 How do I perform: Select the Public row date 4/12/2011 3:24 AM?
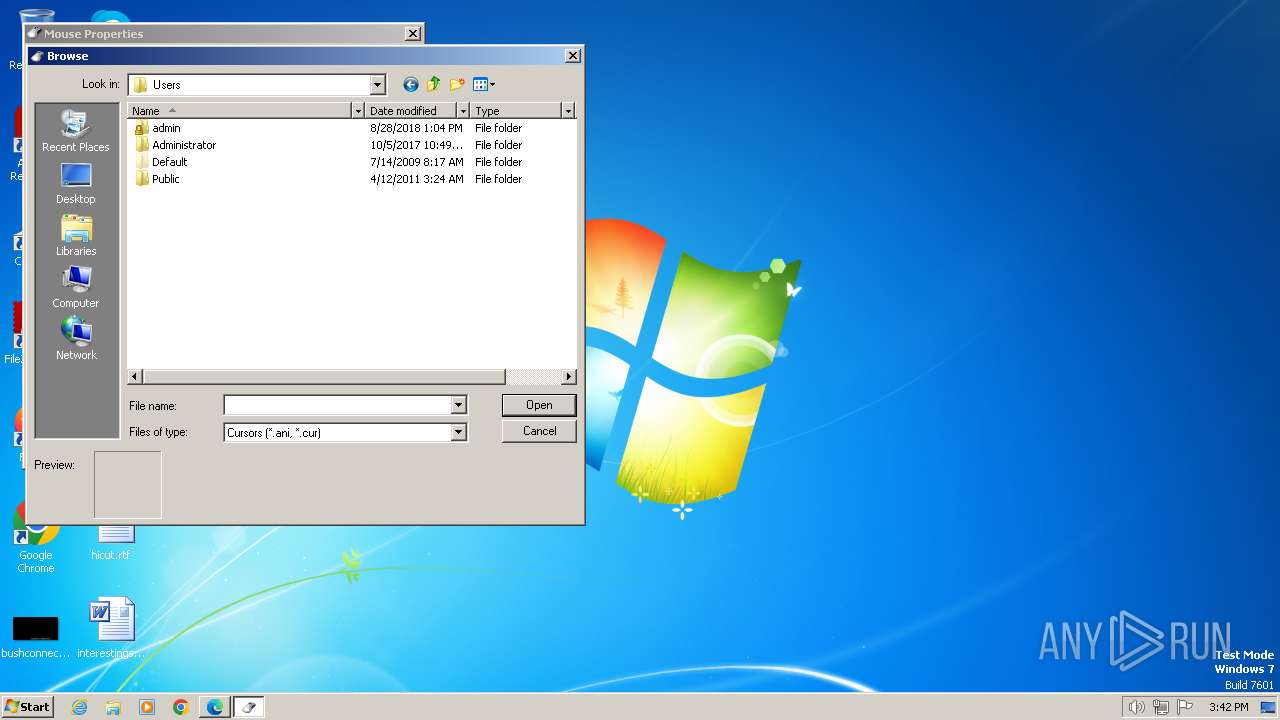(417, 179)
